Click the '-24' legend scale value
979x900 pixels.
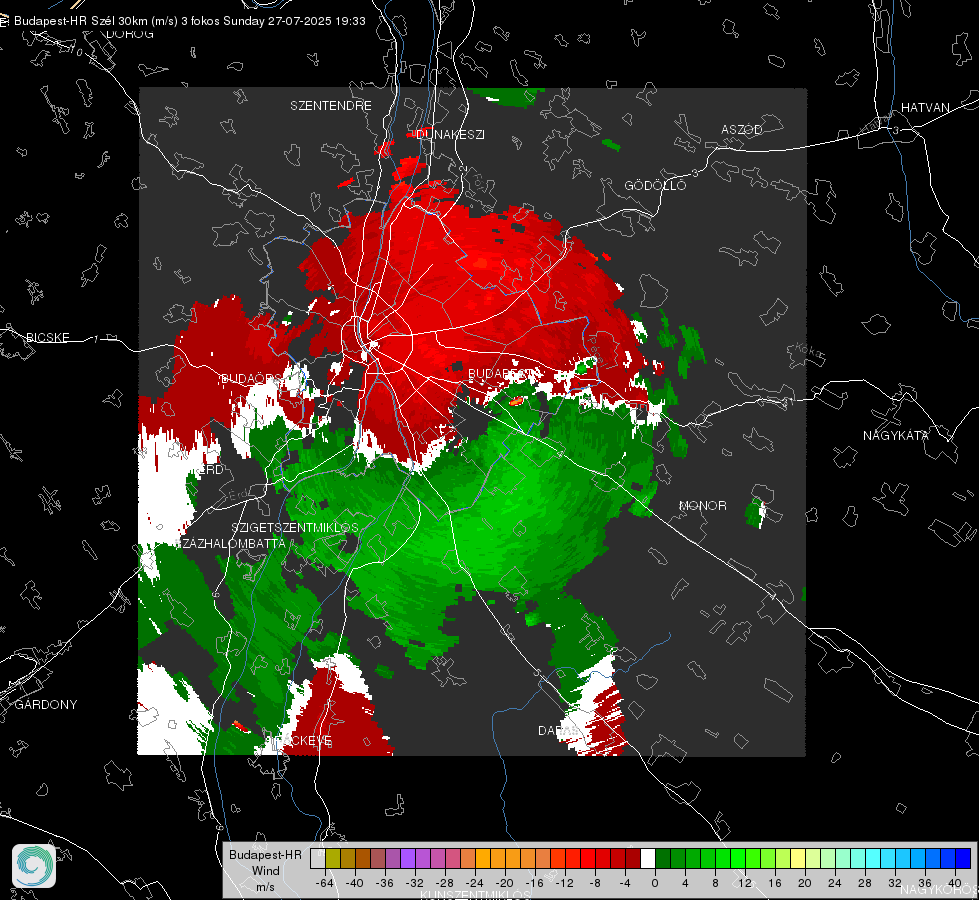[475, 883]
